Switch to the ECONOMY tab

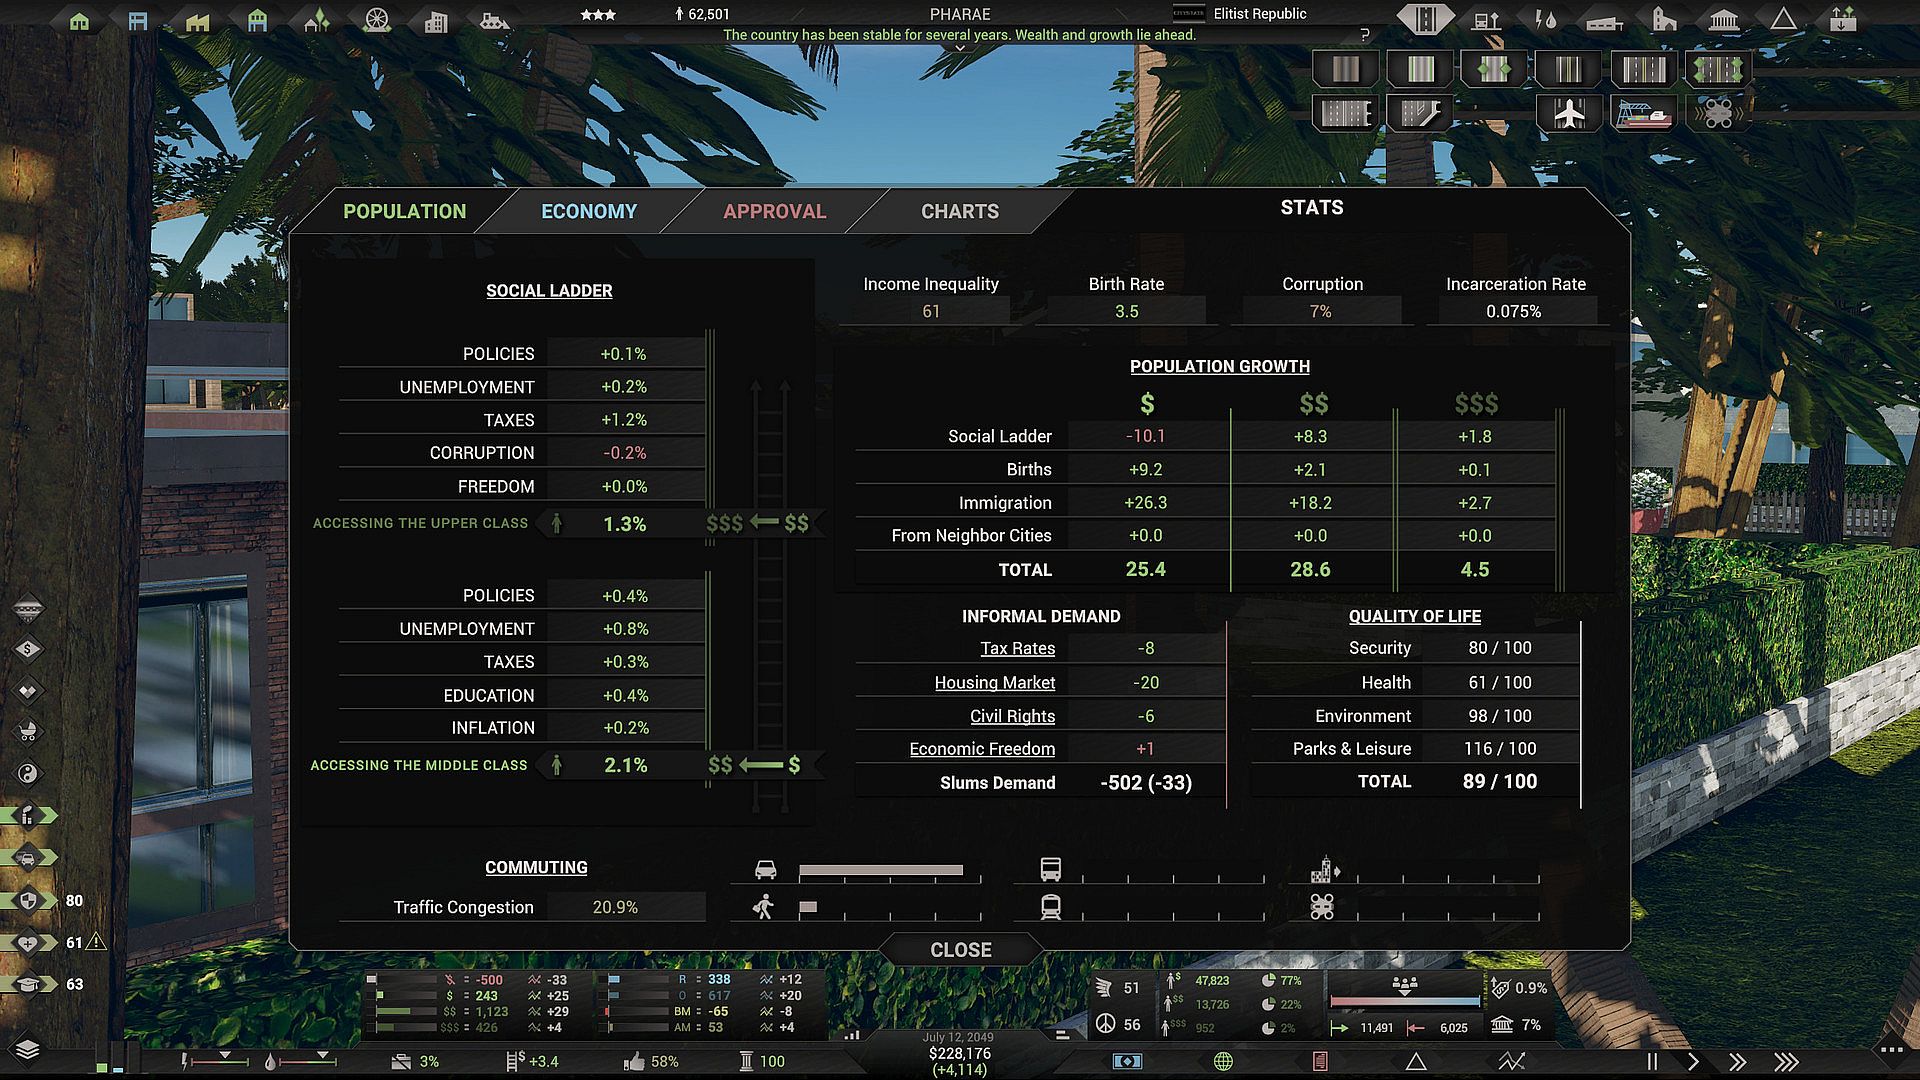click(x=588, y=211)
